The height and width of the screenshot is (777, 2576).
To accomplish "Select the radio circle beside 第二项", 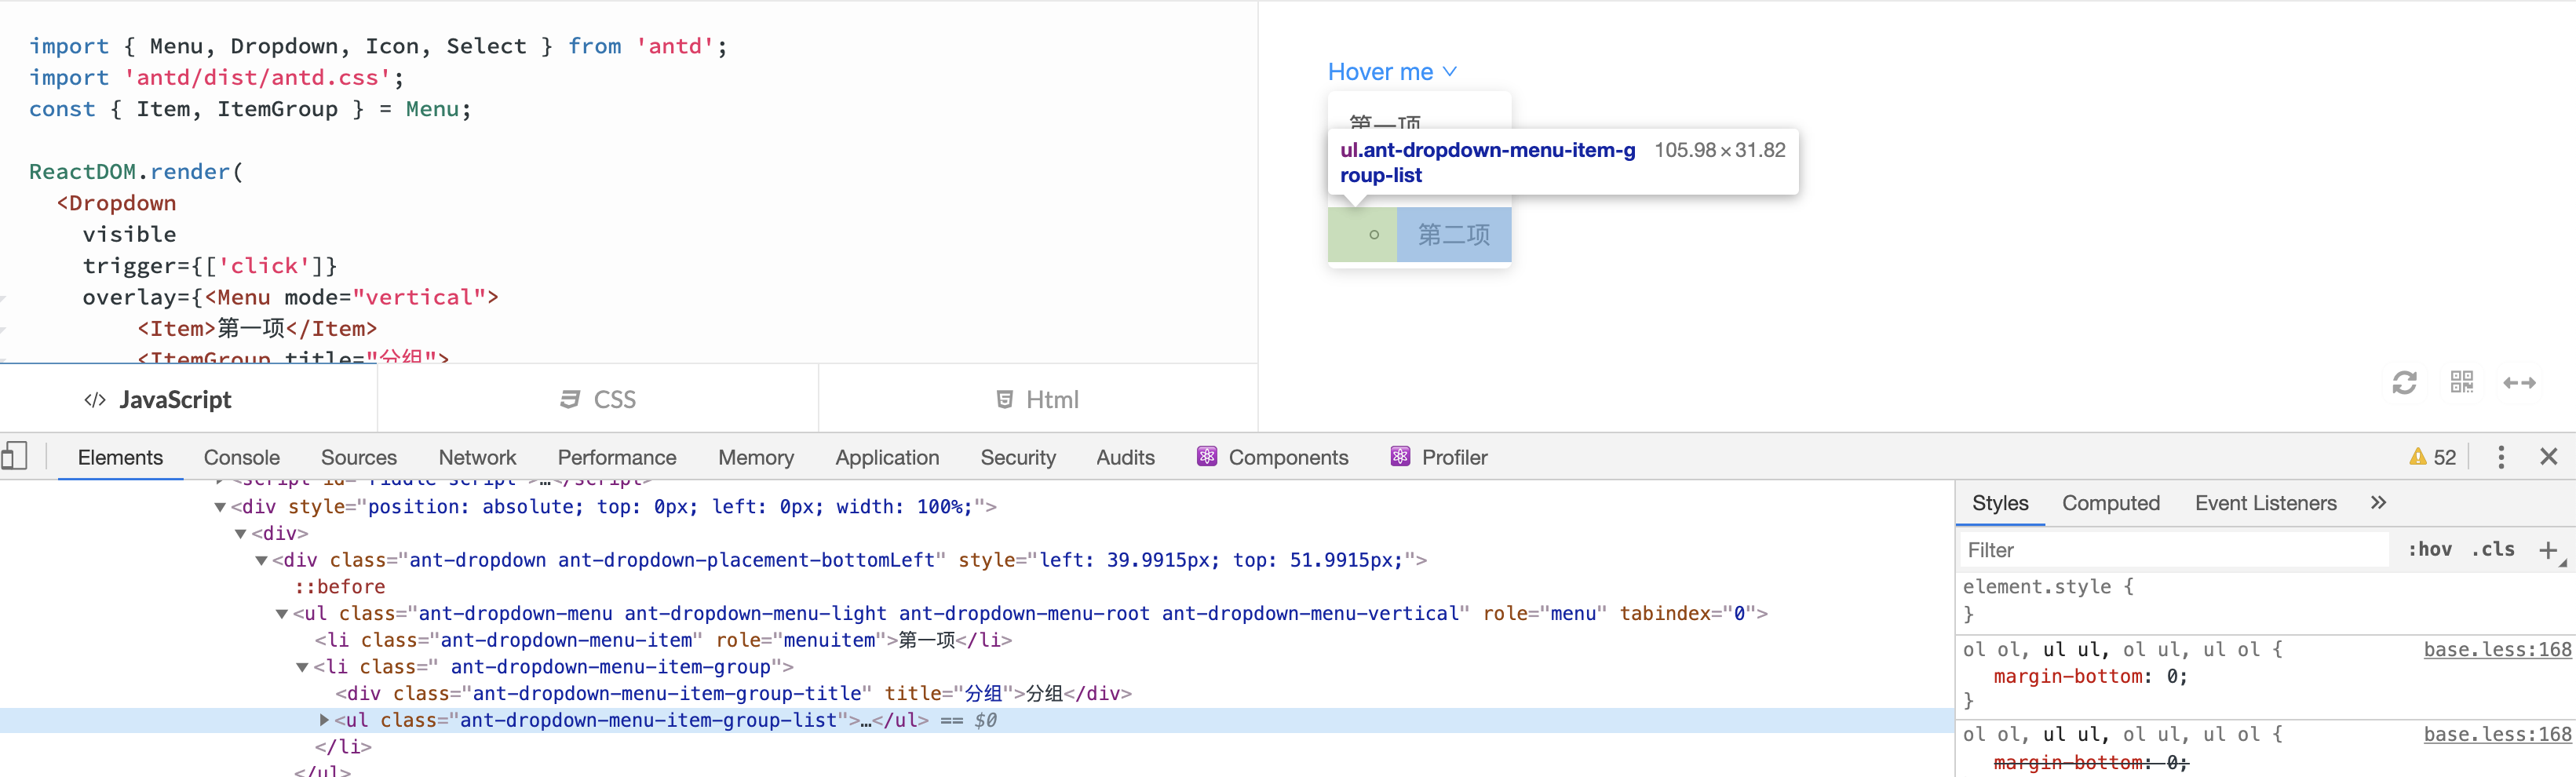I will tap(1376, 235).
